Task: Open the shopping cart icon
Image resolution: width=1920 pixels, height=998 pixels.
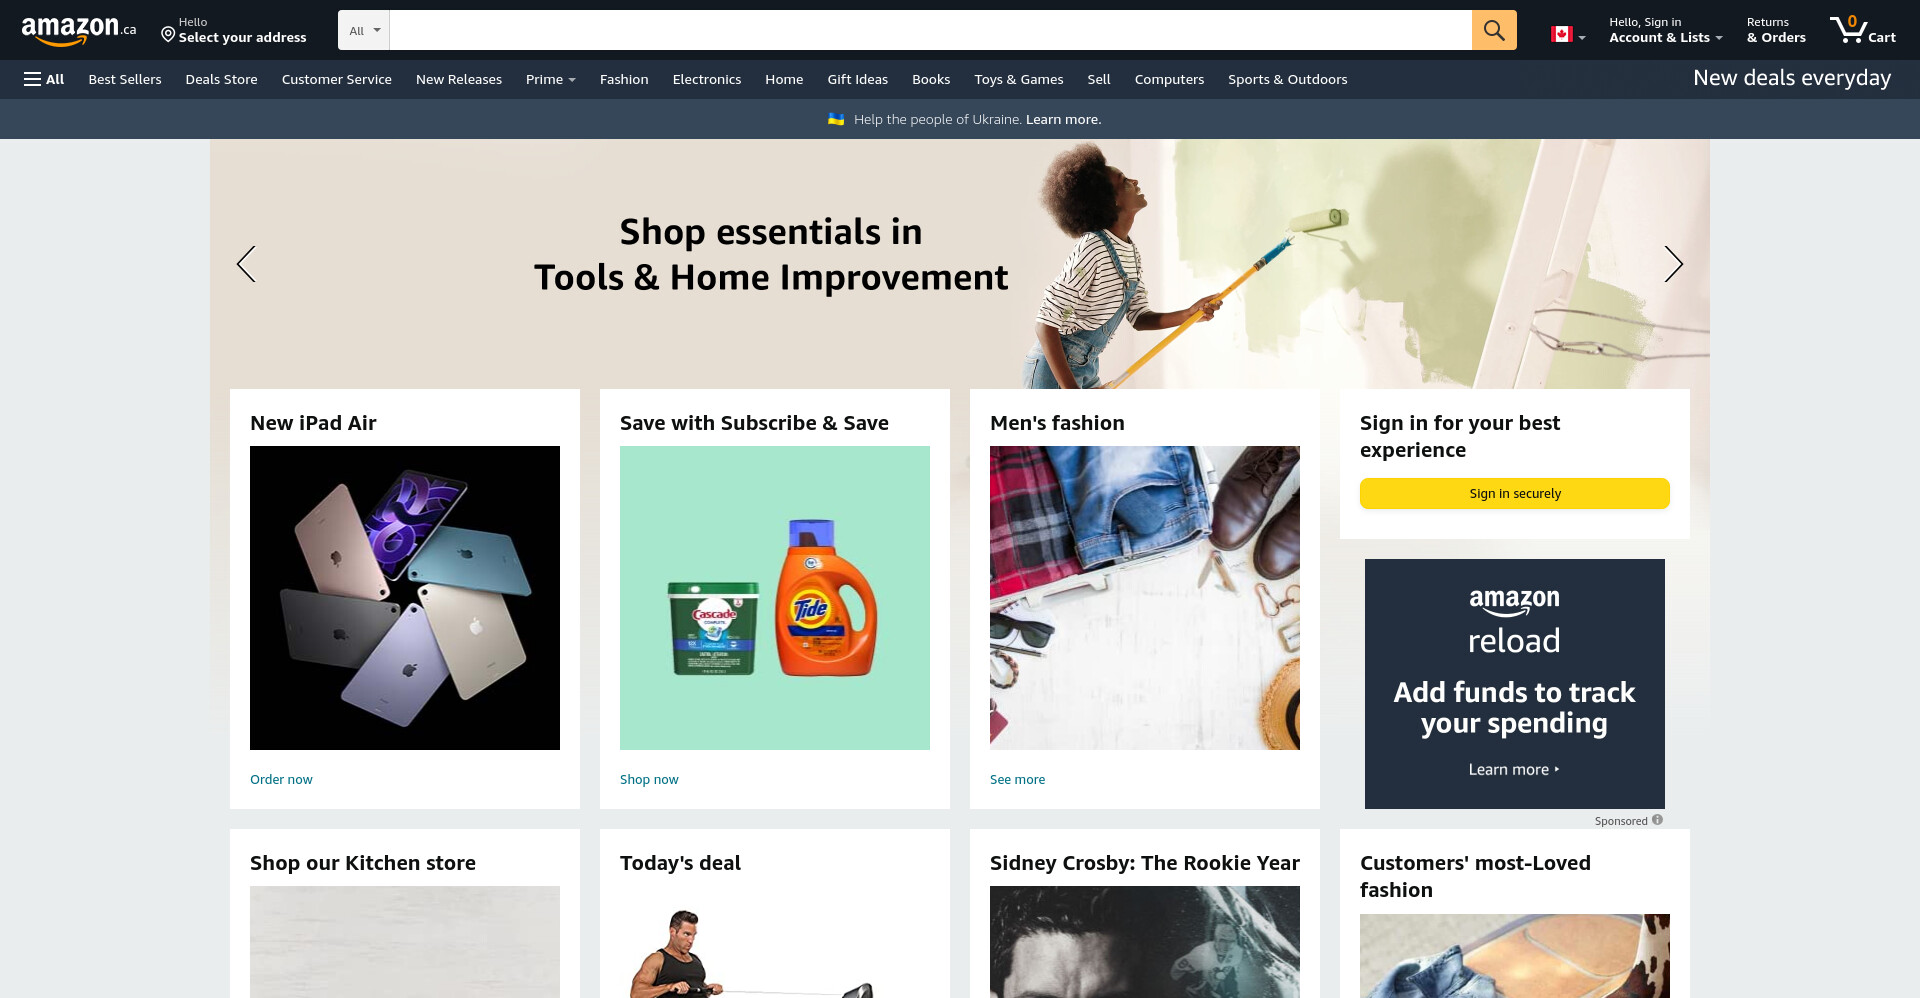Action: (x=1862, y=30)
